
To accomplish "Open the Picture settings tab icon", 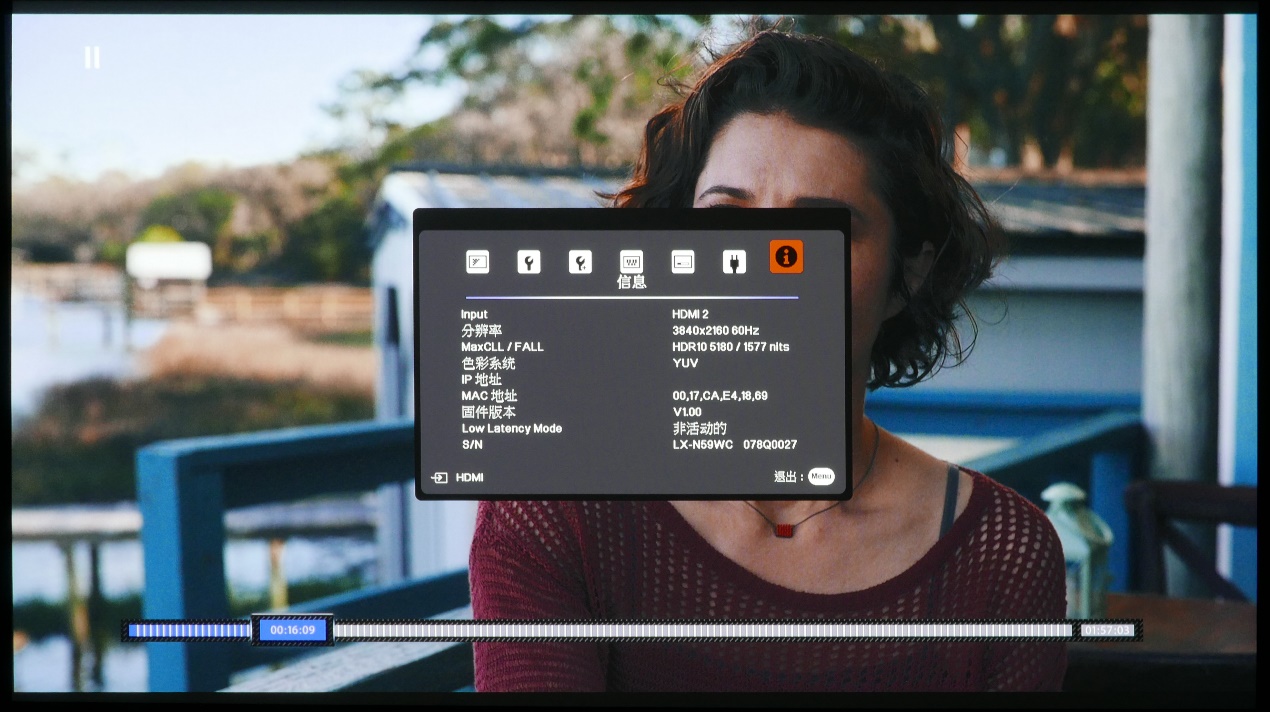I will pyautogui.click(x=477, y=262).
